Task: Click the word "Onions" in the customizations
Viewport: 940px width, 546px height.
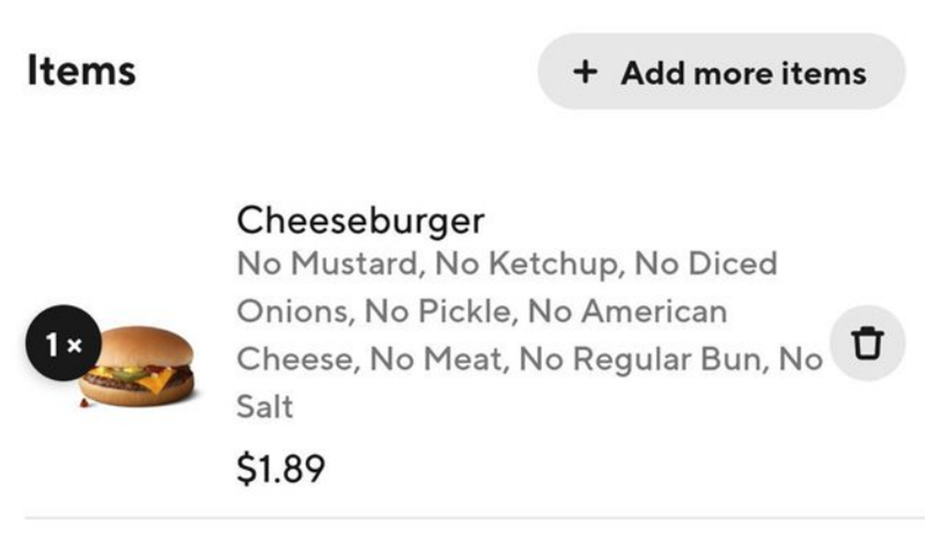Action: (x=292, y=311)
